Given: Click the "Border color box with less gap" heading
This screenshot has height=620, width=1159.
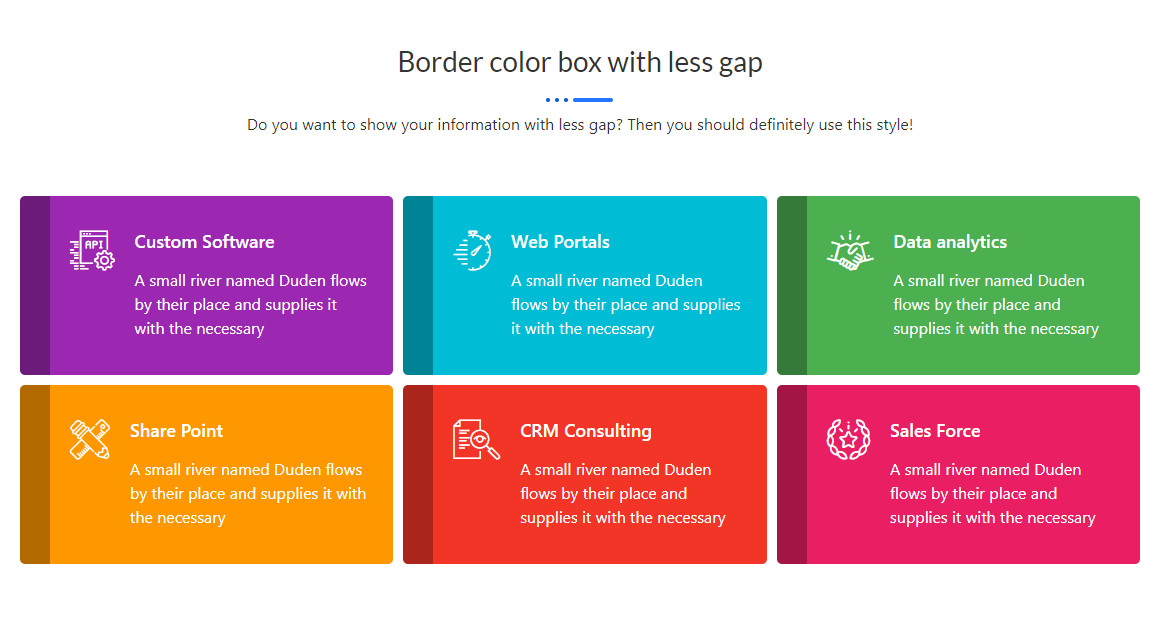Looking at the screenshot, I should 580,62.
